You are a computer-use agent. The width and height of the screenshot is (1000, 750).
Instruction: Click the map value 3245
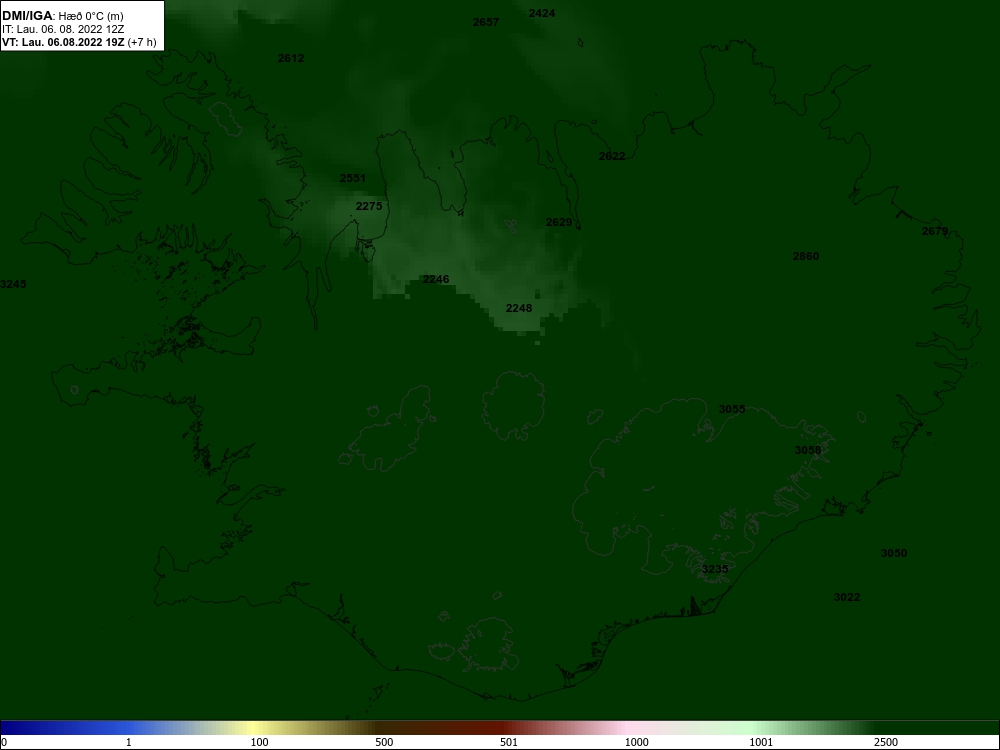tap(13, 284)
